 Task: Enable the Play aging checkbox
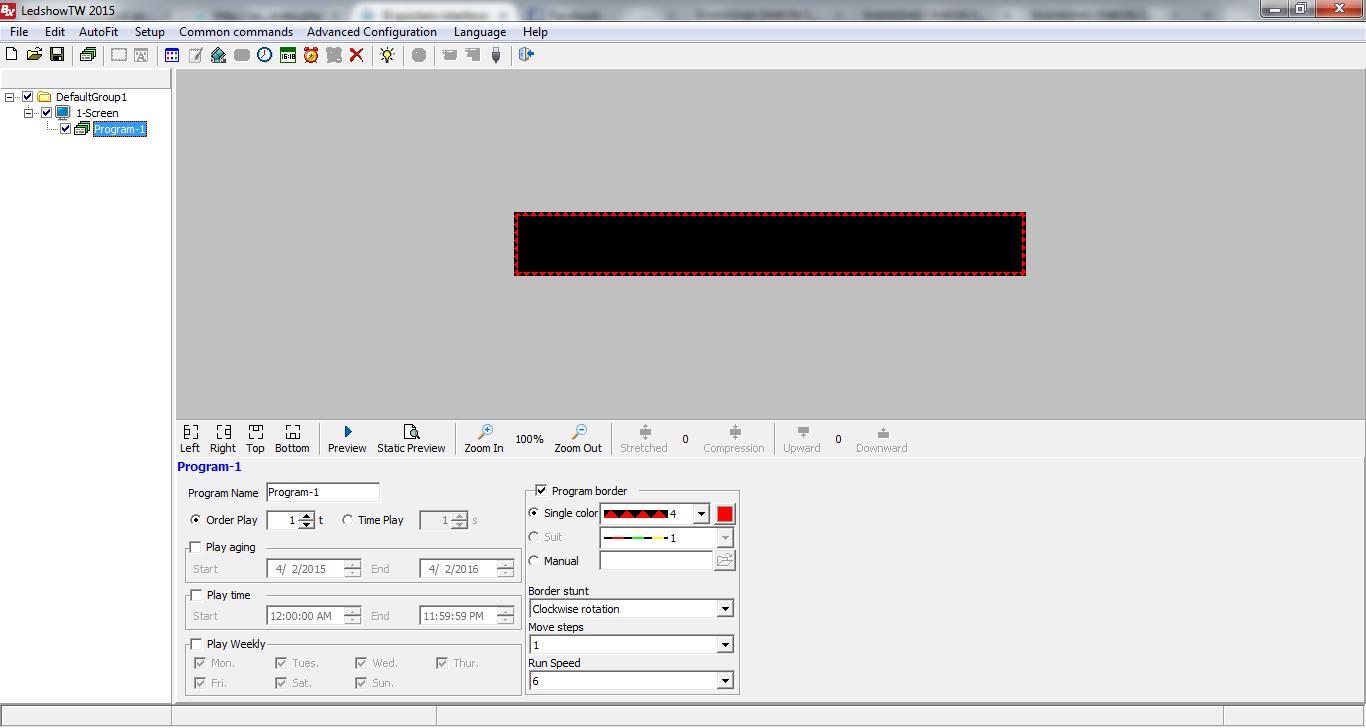[x=195, y=547]
